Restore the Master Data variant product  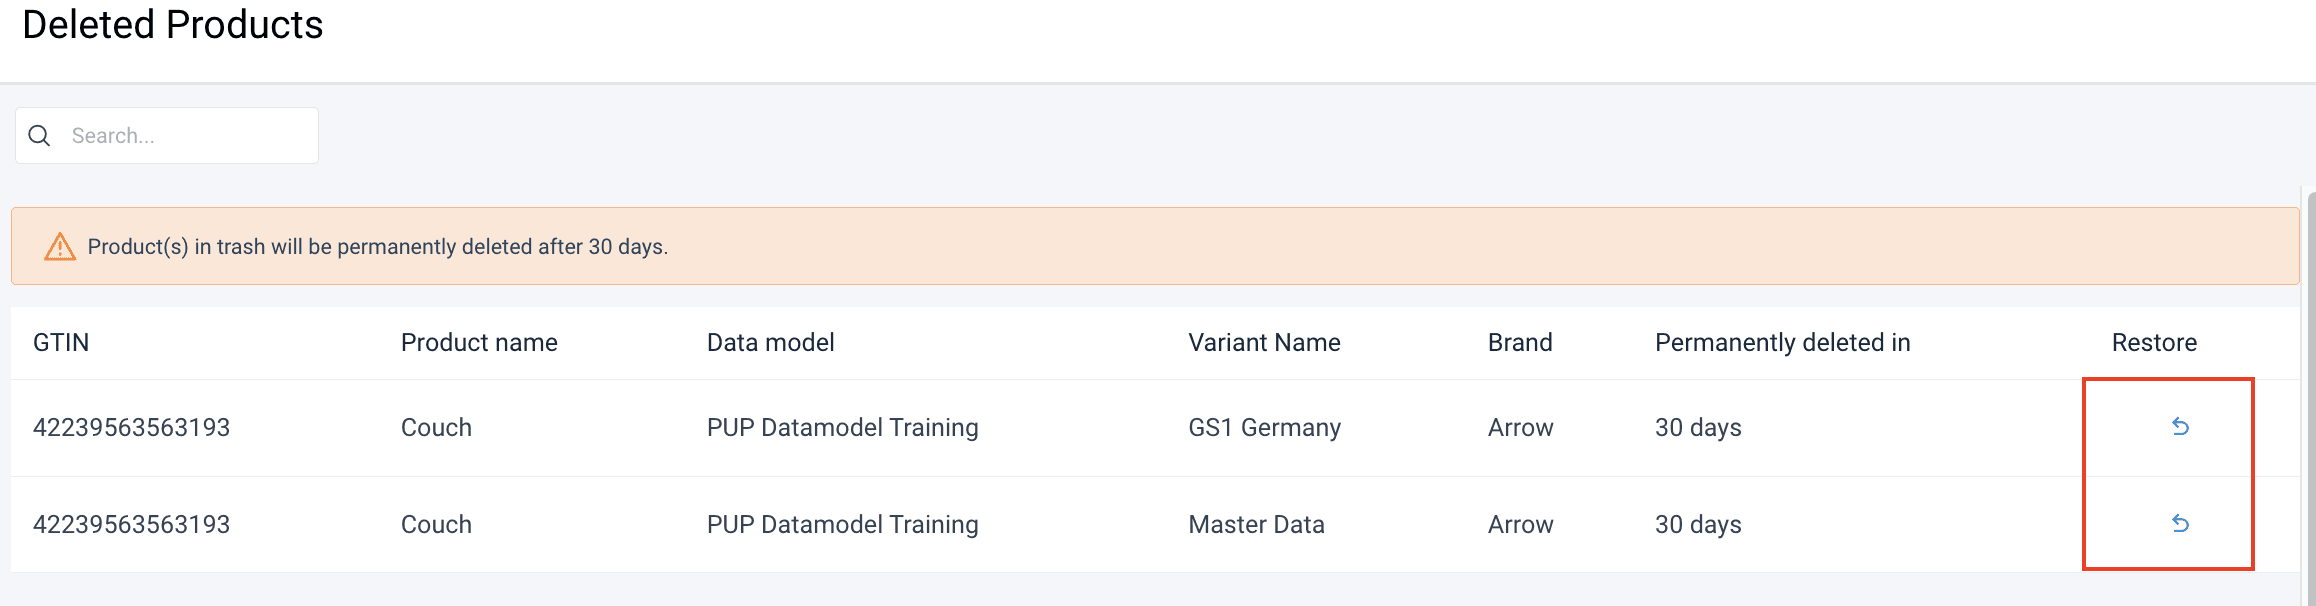point(2180,523)
